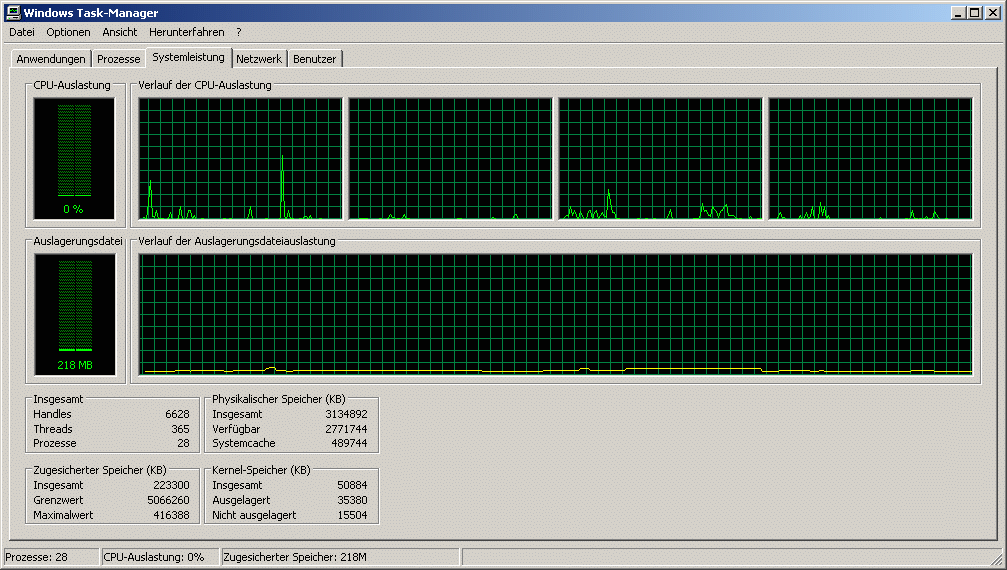Switch to the Benutzer tab
This screenshot has width=1007, height=570.
click(315, 59)
